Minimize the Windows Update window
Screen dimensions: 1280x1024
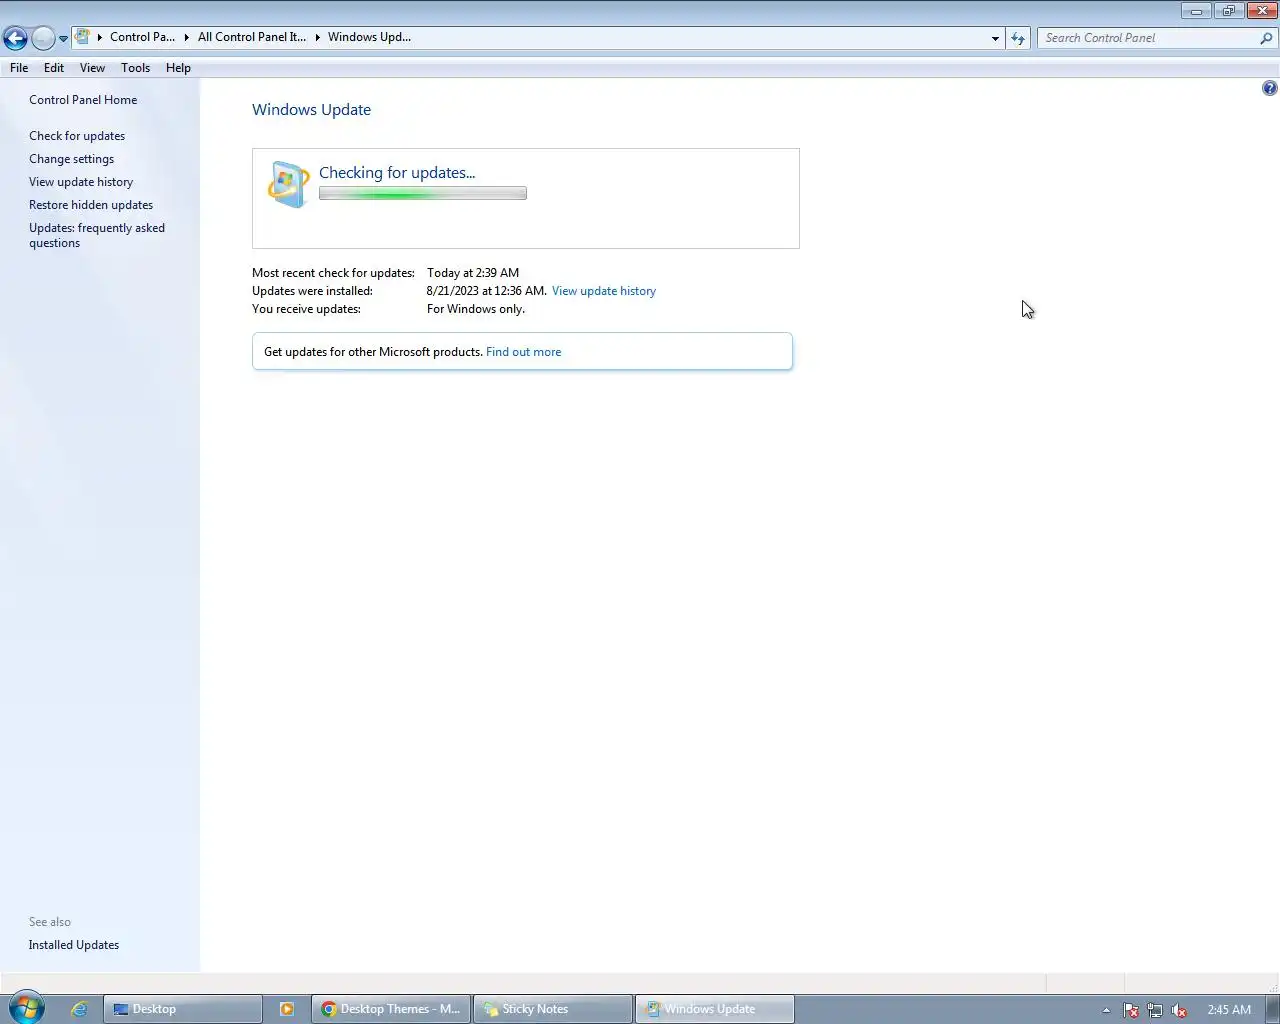point(1196,10)
